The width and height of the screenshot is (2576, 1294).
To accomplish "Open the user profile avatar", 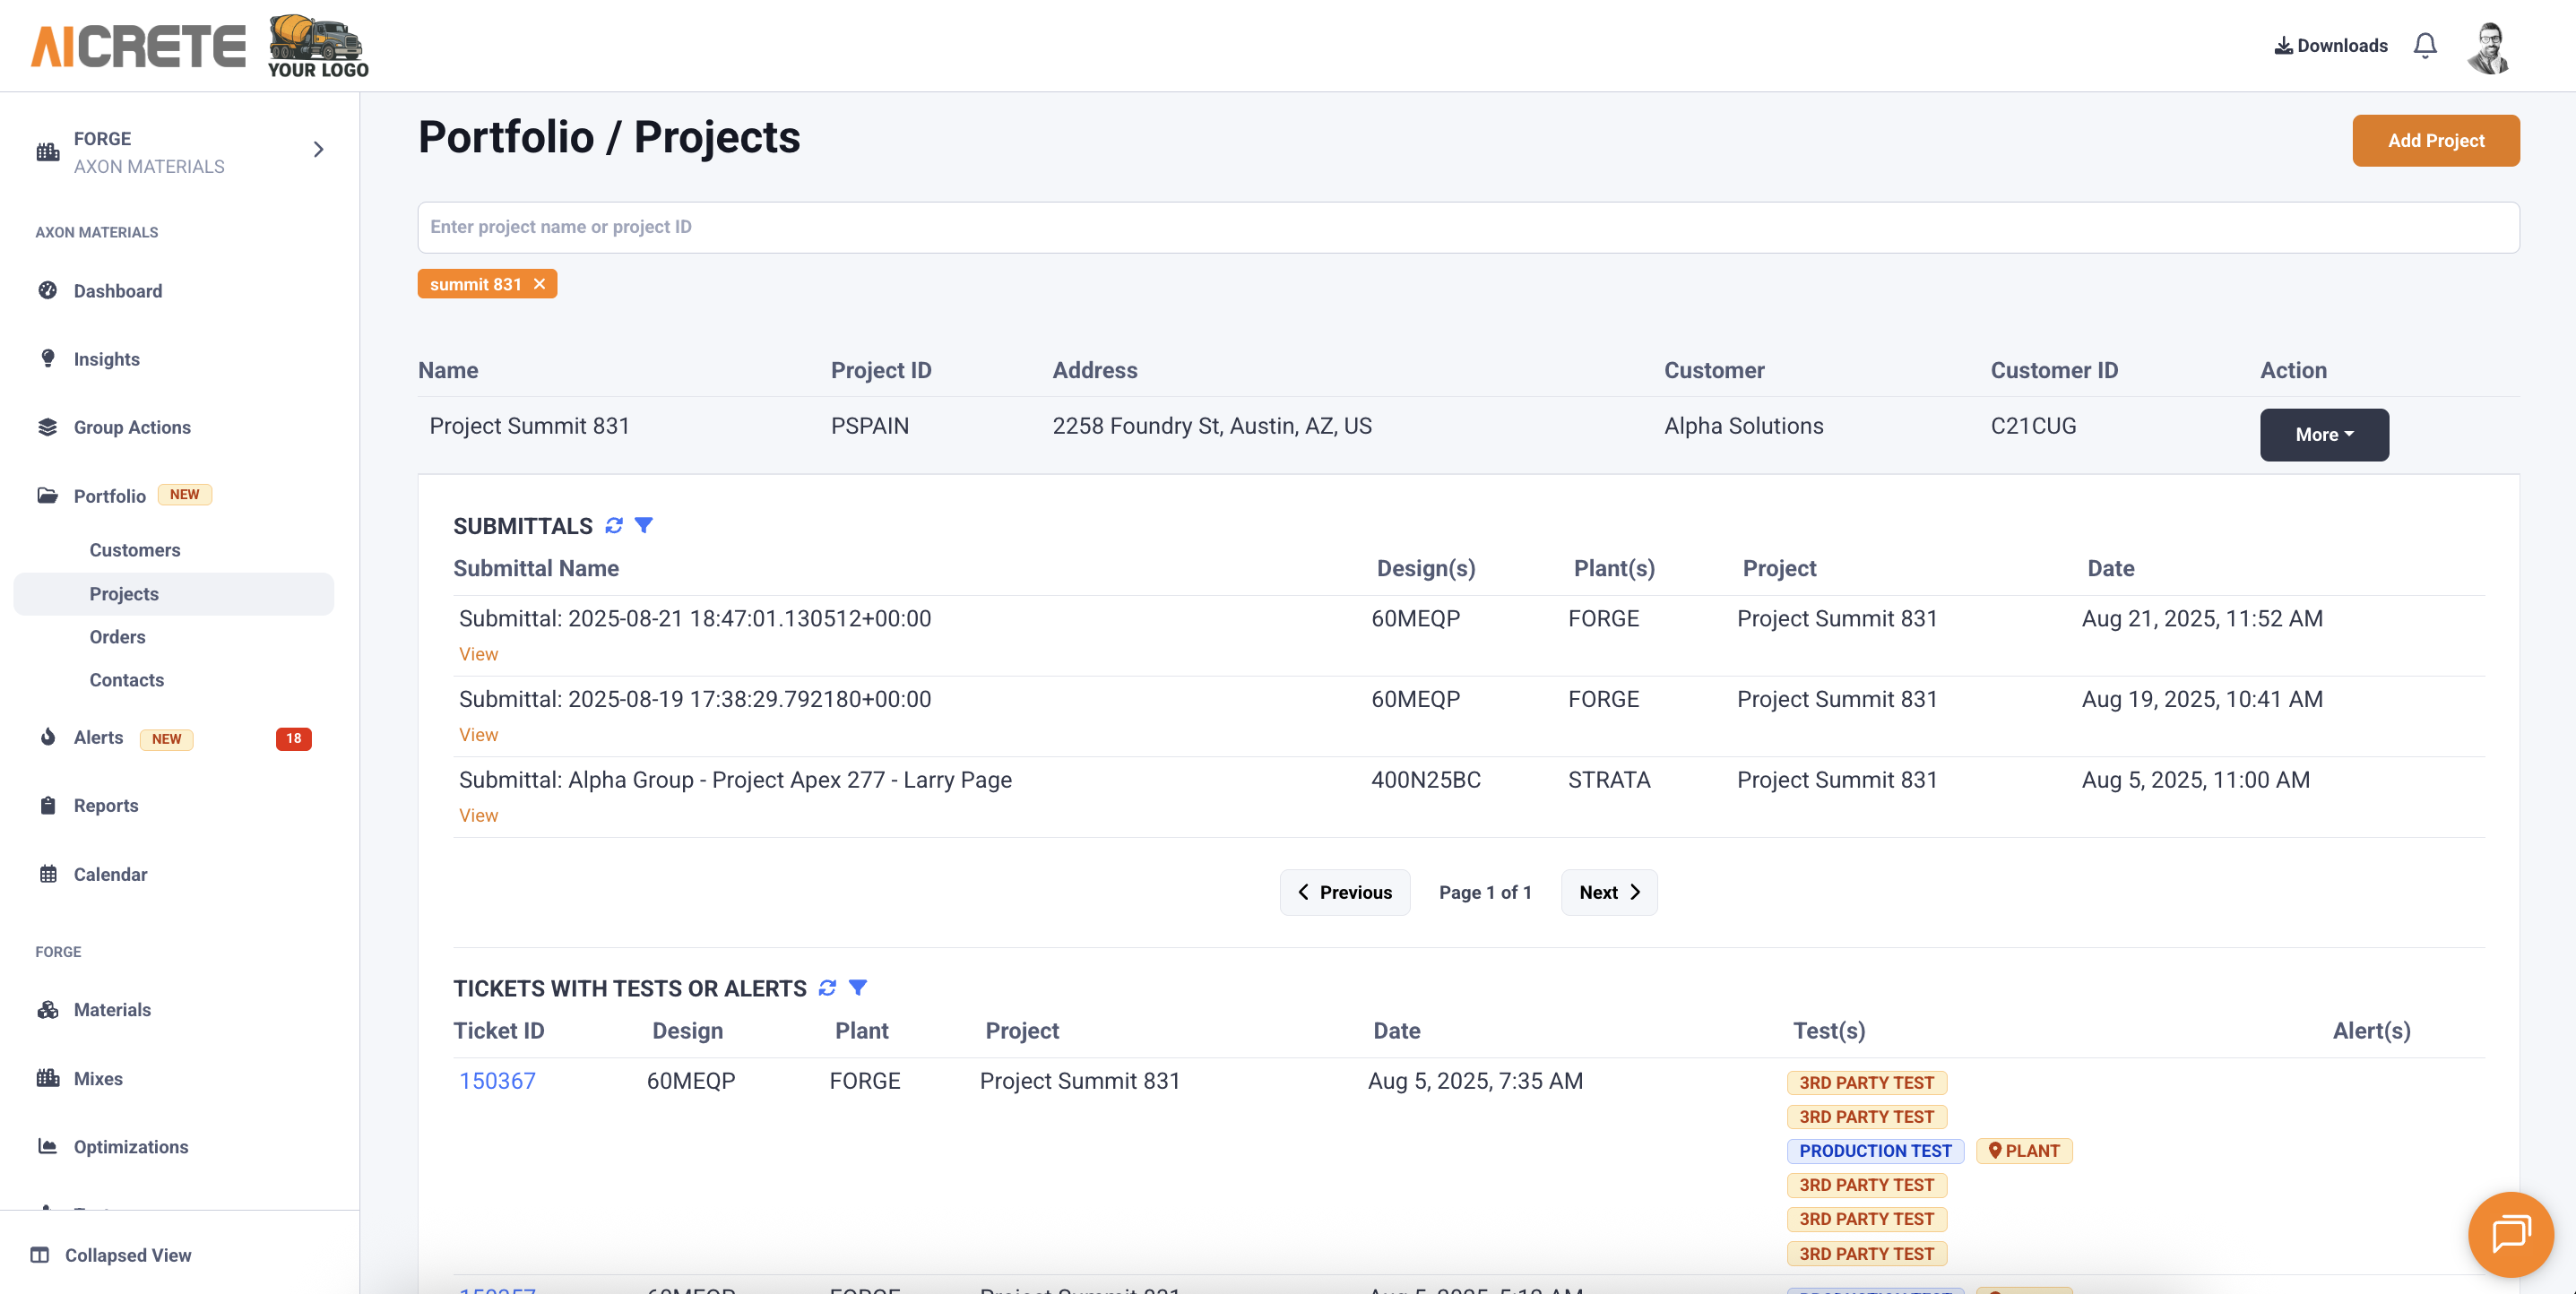I will click(2488, 47).
